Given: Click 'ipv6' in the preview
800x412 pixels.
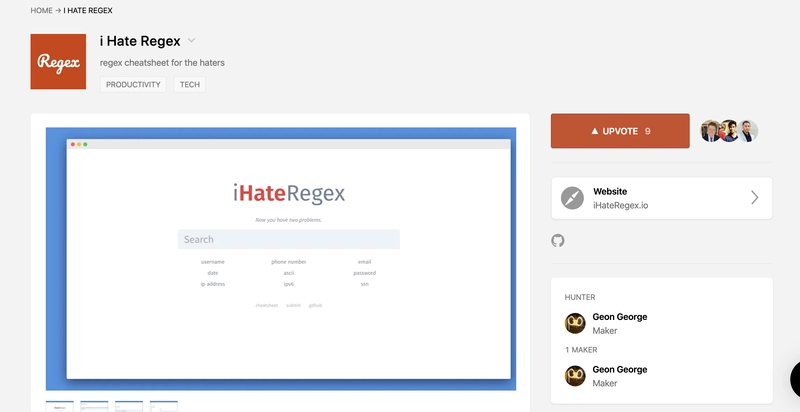Looking at the screenshot, I should point(289,284).
